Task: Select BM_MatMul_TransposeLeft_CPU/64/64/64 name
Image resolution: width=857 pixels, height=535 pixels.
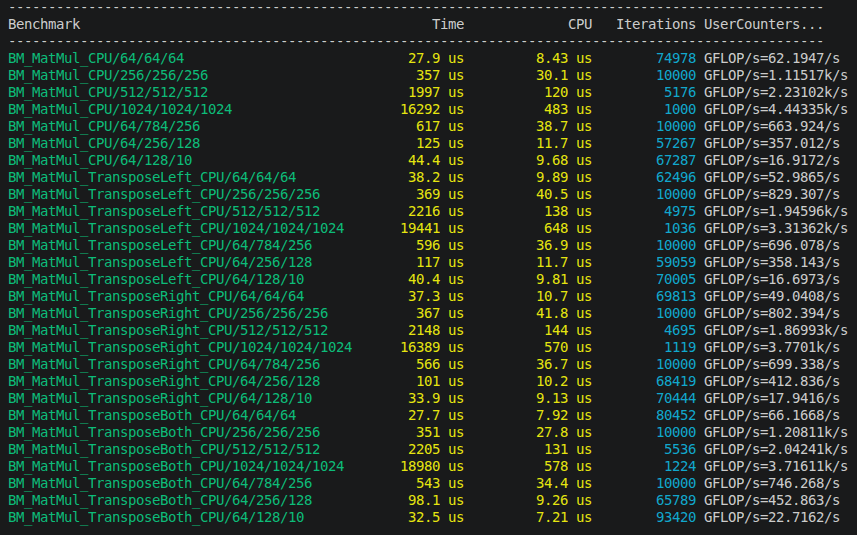Action: tap(152, 177)
